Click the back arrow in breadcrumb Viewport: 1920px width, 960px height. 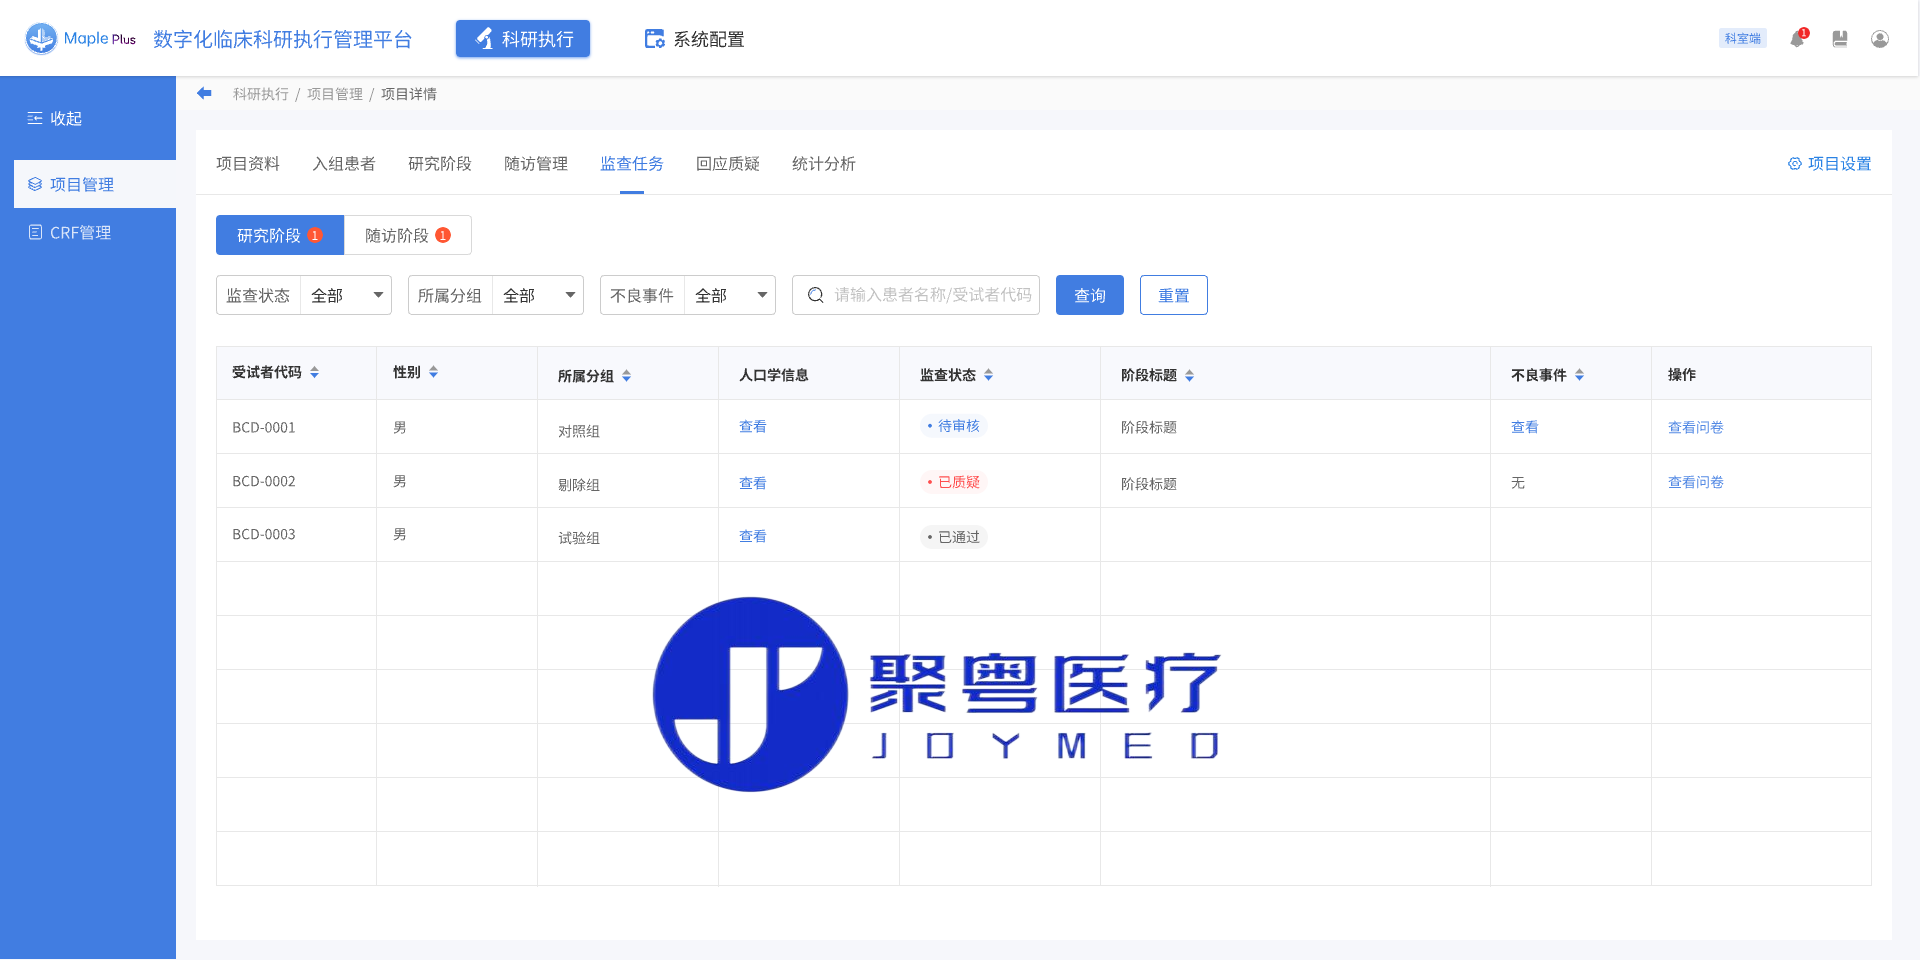tap(204, 93)
